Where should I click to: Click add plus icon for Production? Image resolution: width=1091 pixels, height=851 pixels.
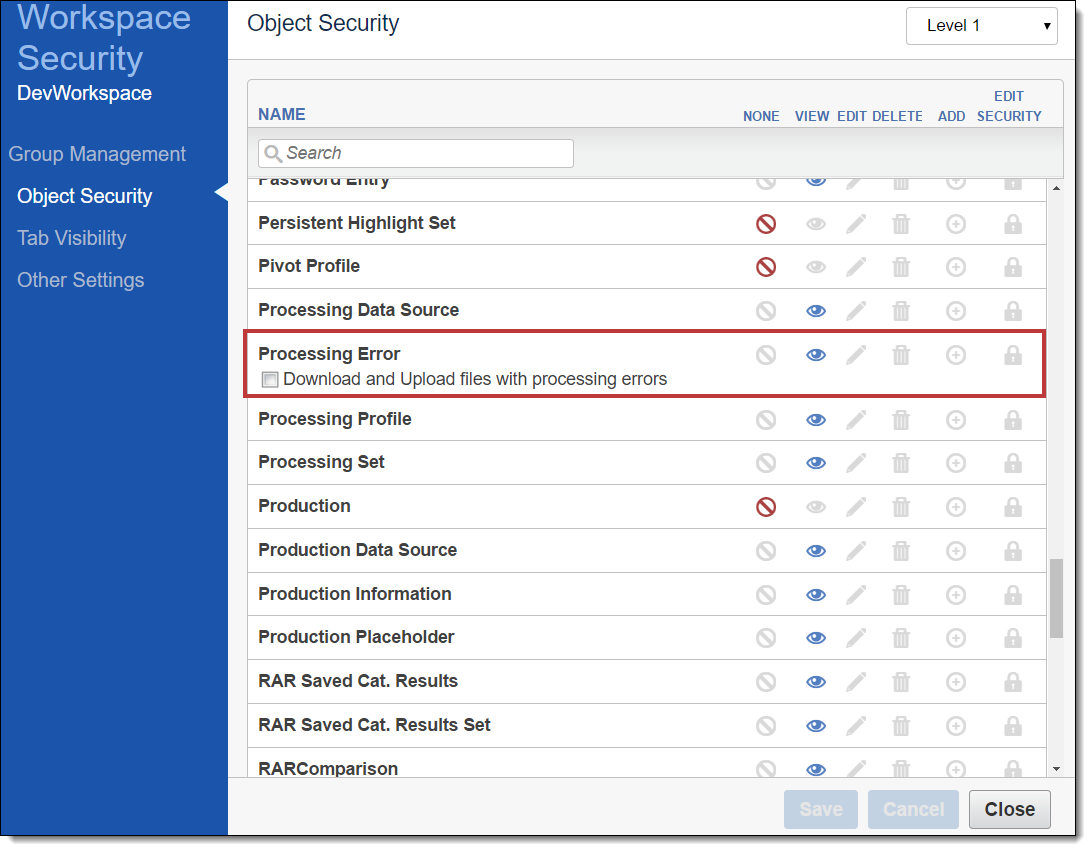[x=956, y=507]
